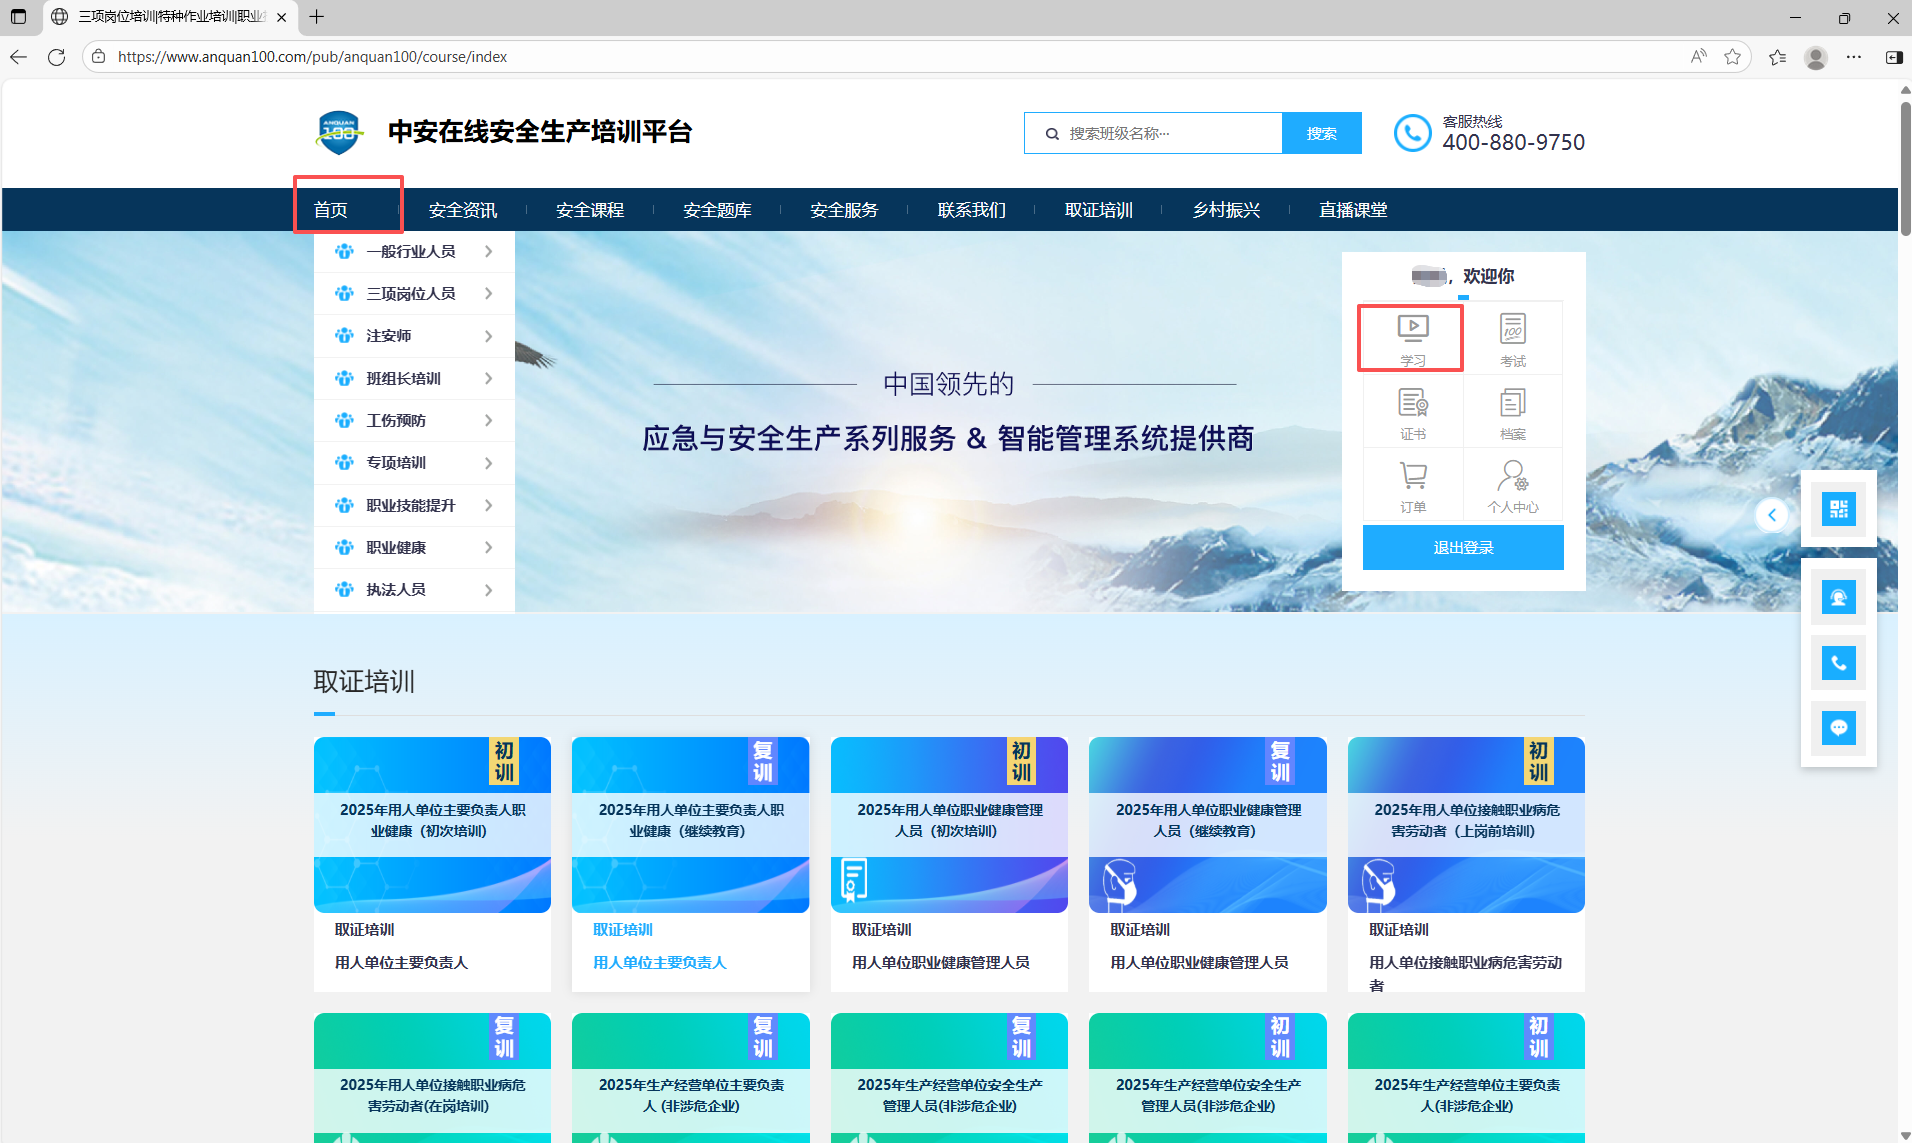This screenshot has height=1143, width=1912.
Task: Go to 直播课堂 in navigation bar
Action: [x=1352, y=210]
